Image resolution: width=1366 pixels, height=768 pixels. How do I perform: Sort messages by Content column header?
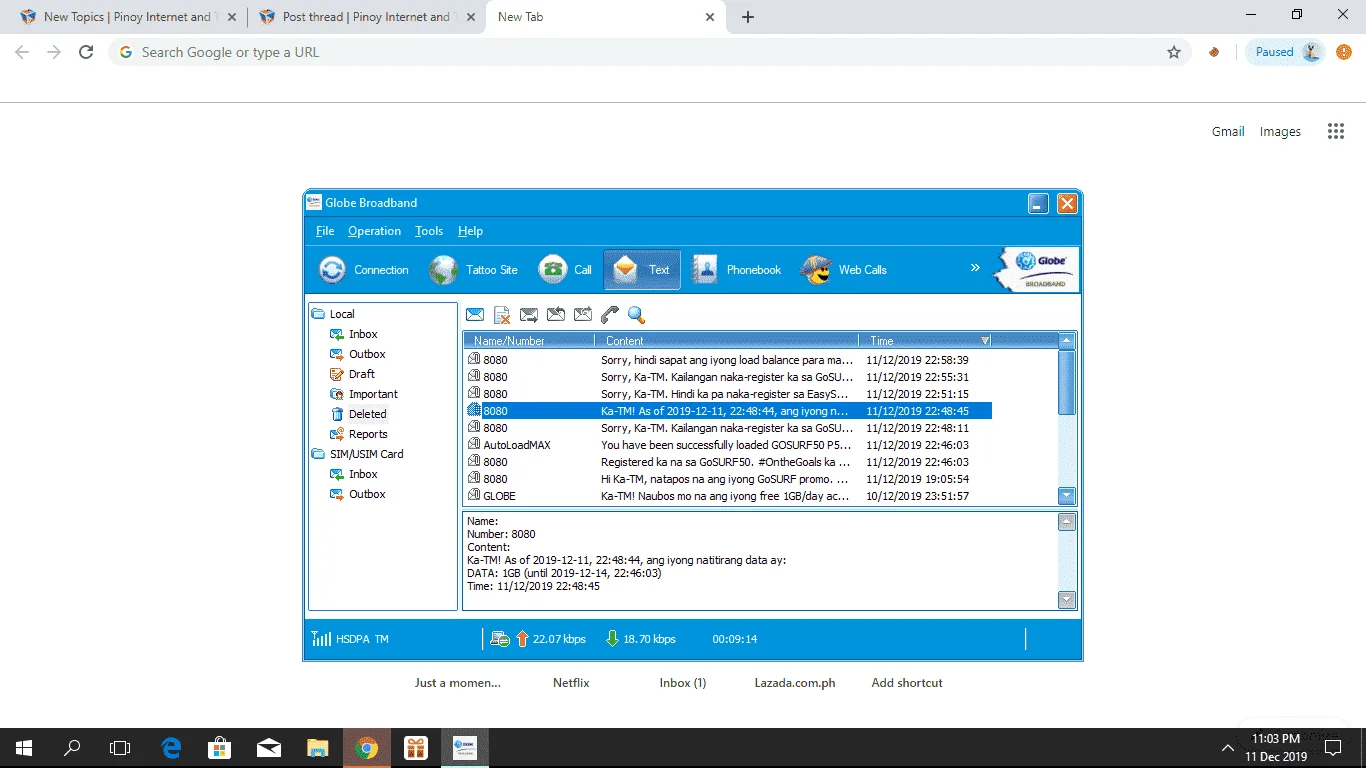tap(726, 341)
